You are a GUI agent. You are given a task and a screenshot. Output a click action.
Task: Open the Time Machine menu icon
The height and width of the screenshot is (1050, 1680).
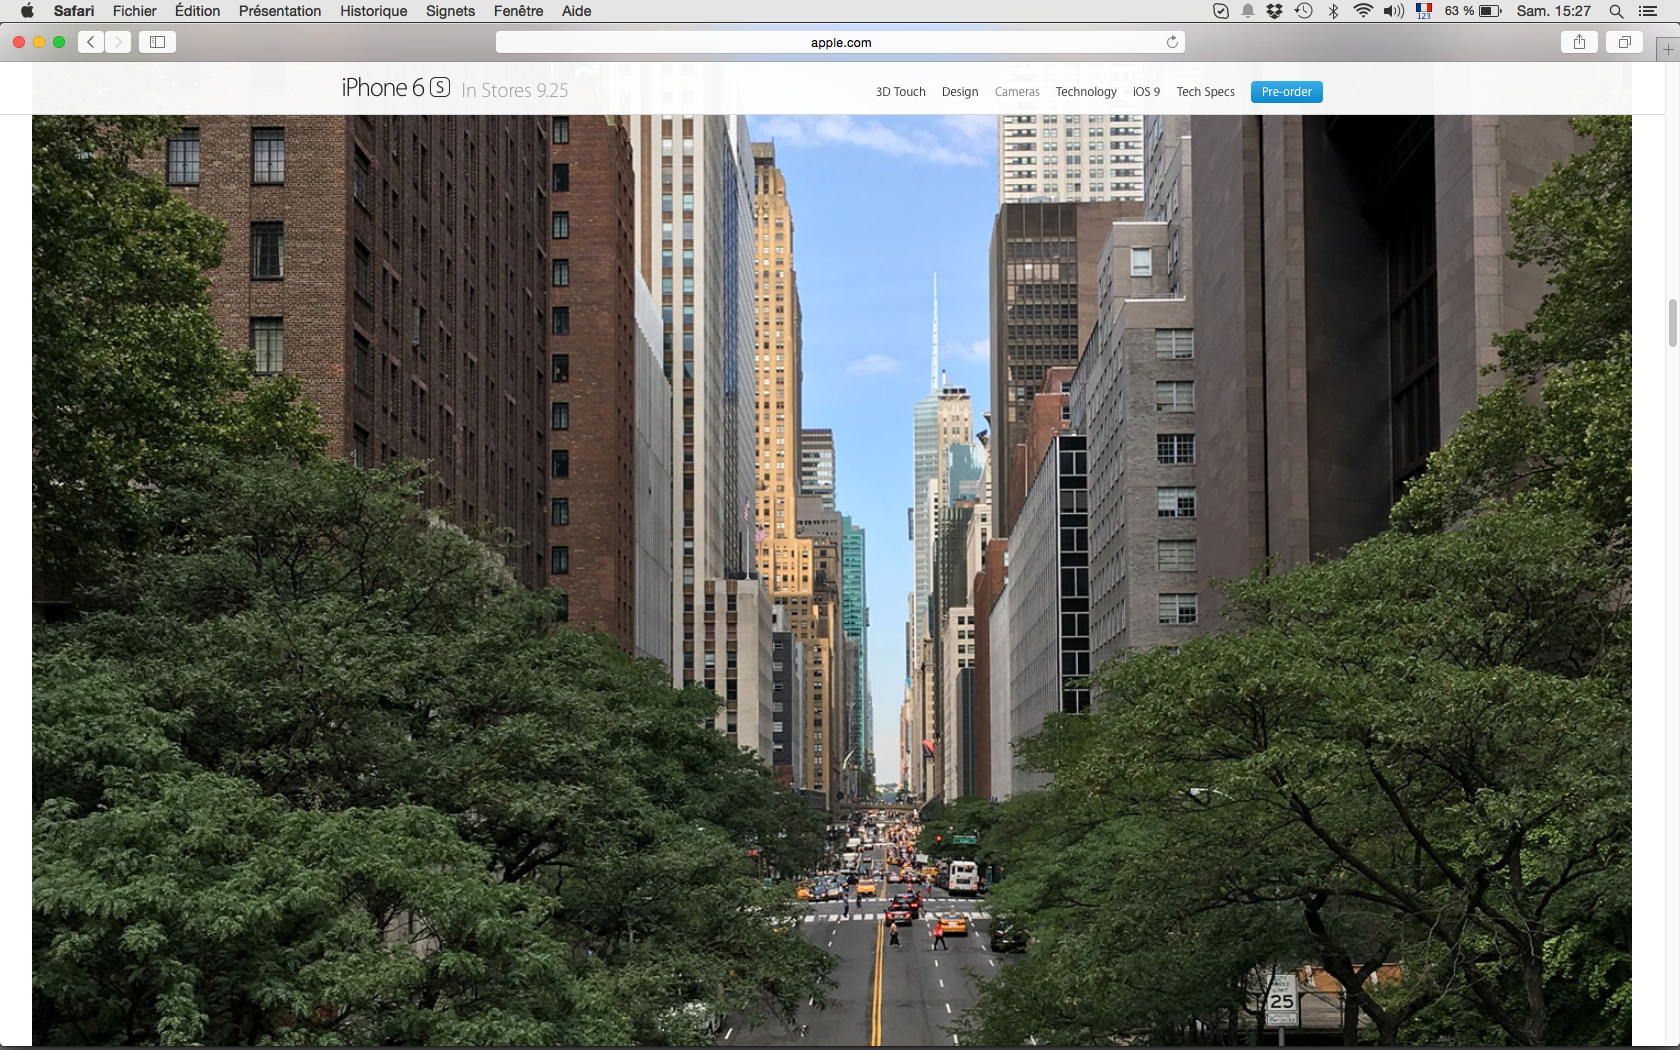[x=1303, y=11]
